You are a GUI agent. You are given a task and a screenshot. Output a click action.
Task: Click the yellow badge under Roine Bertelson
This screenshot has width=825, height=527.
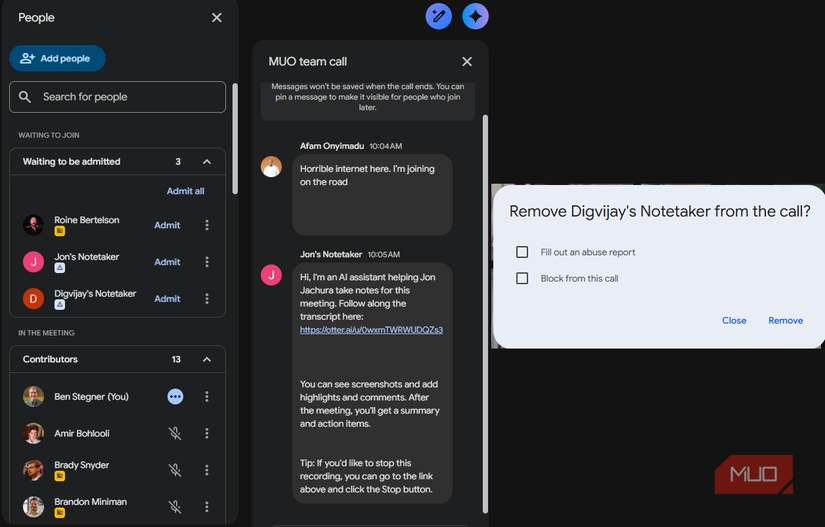pyautogui.click(x=60, y=231)
